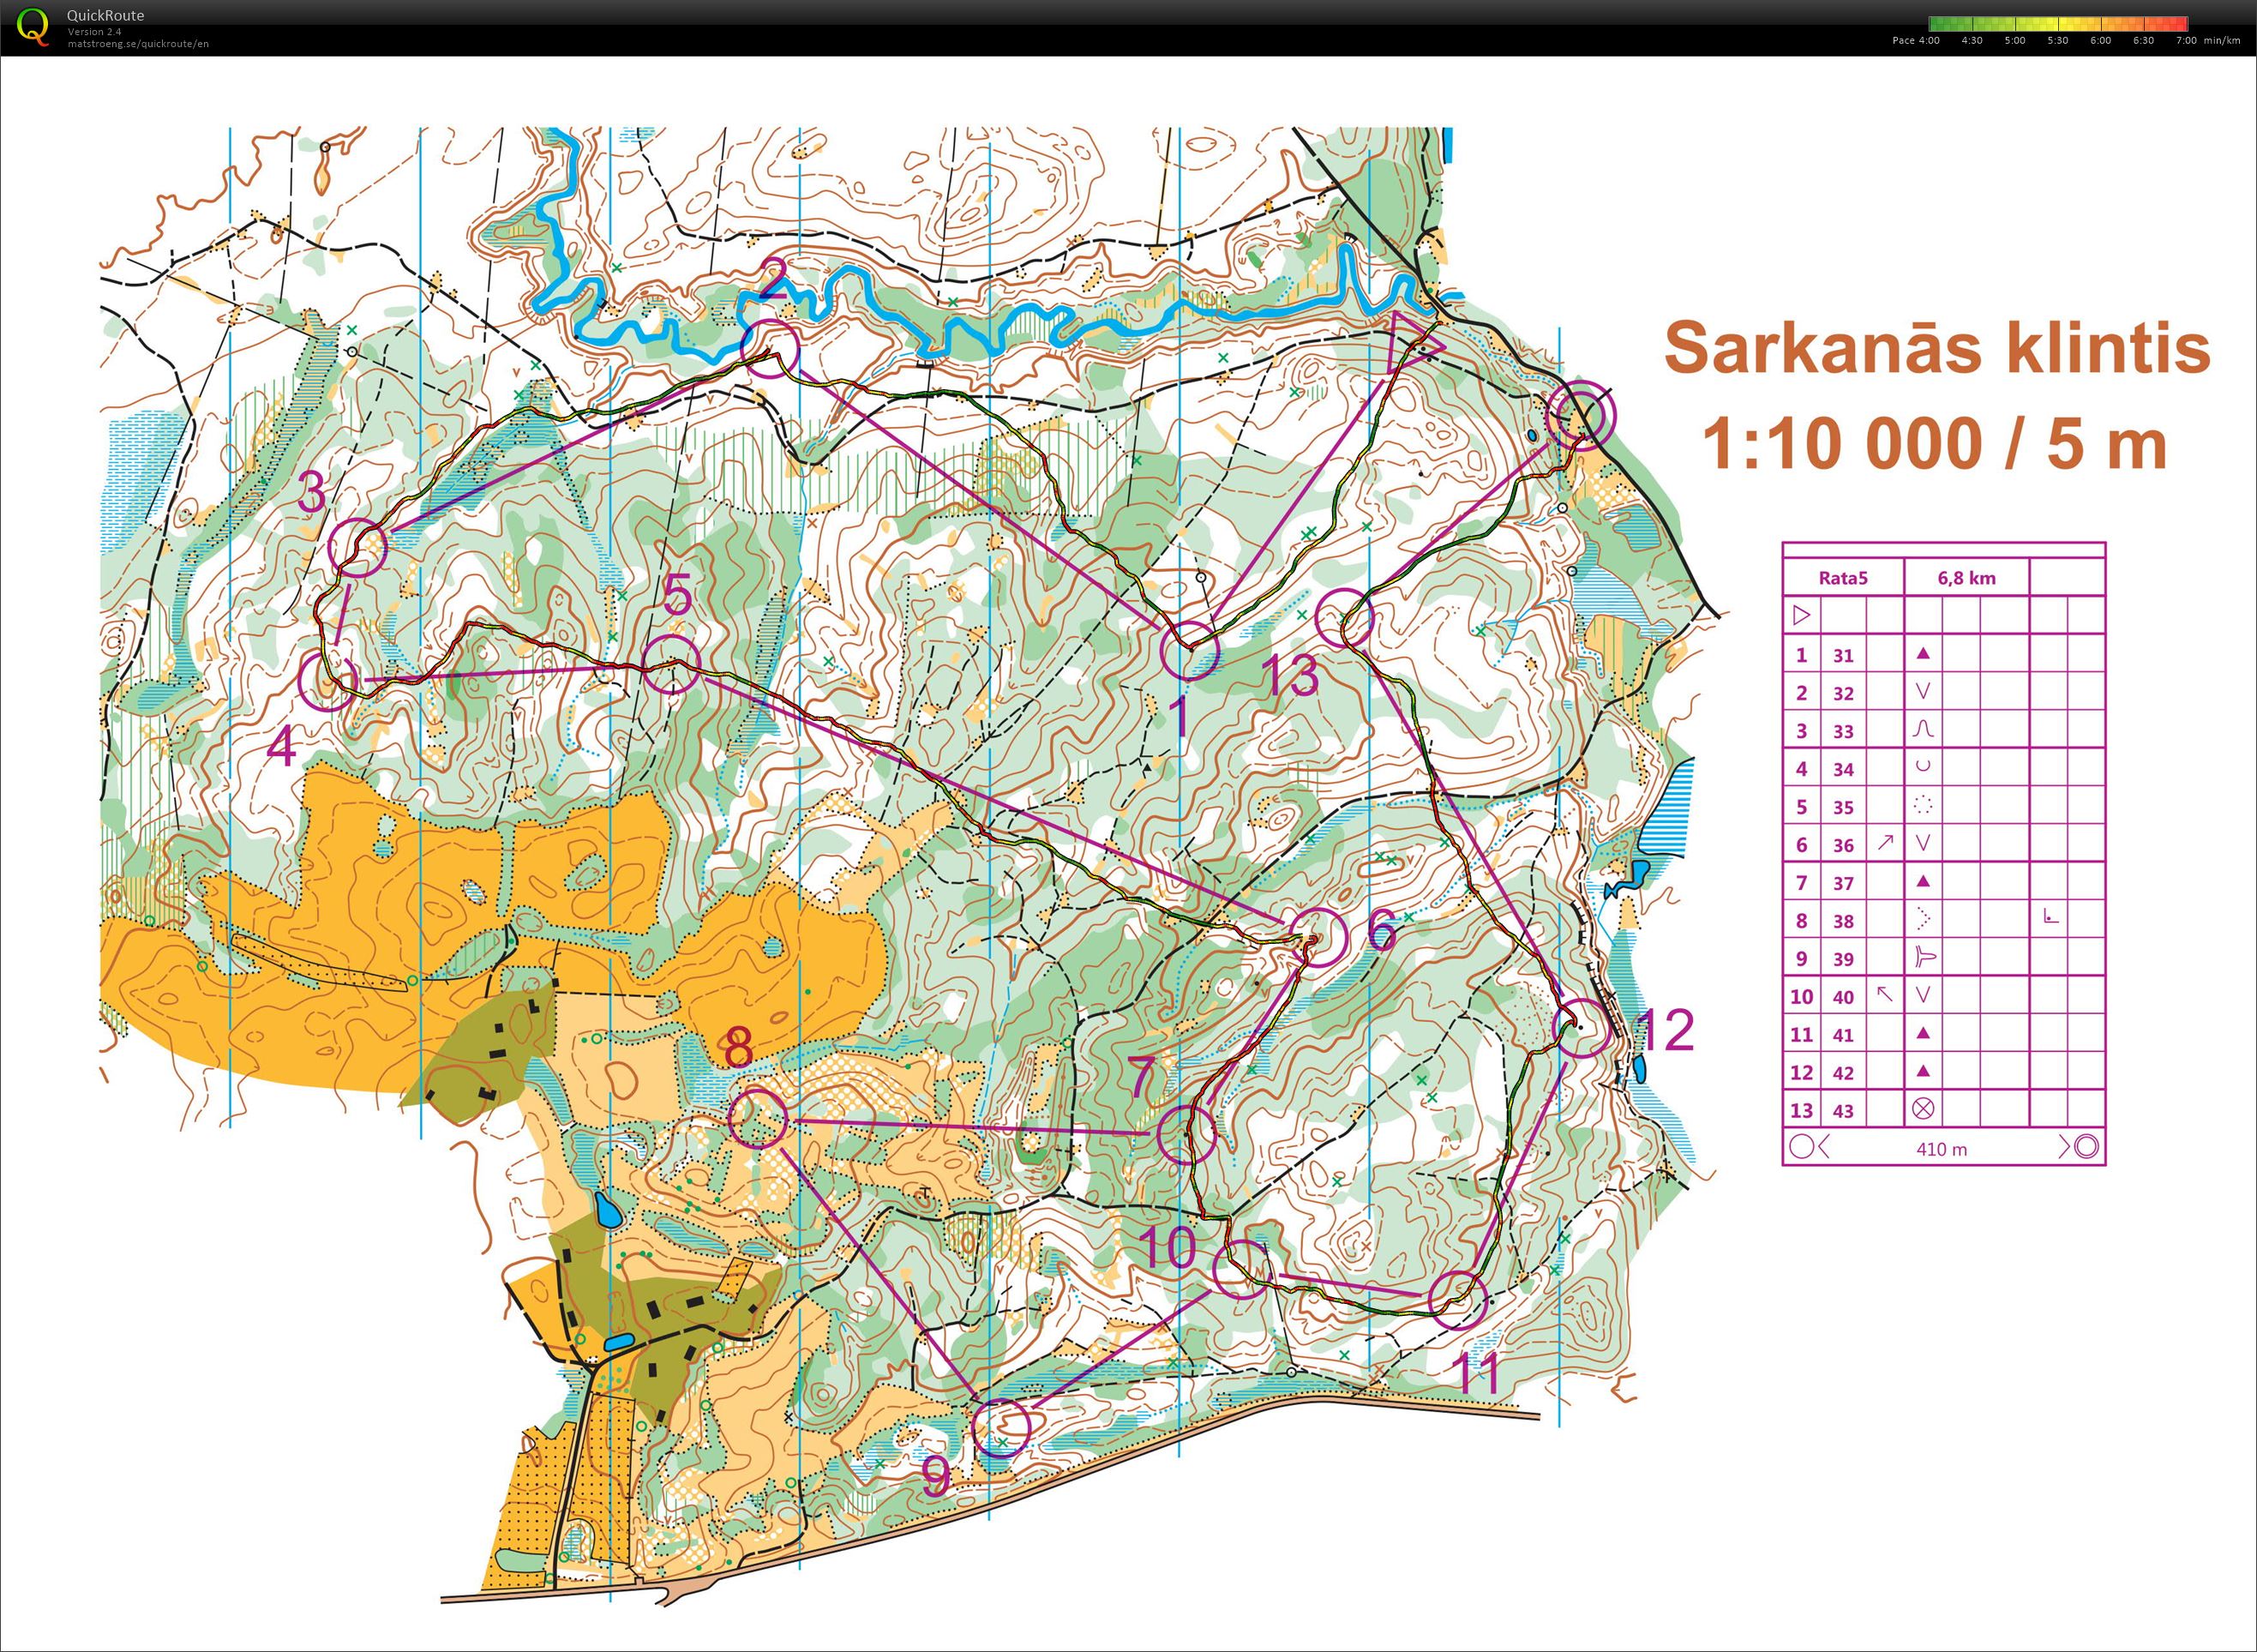Click control code '38' in the table
This screenshot has width=2257, height=1652.
click(1843, 921)
